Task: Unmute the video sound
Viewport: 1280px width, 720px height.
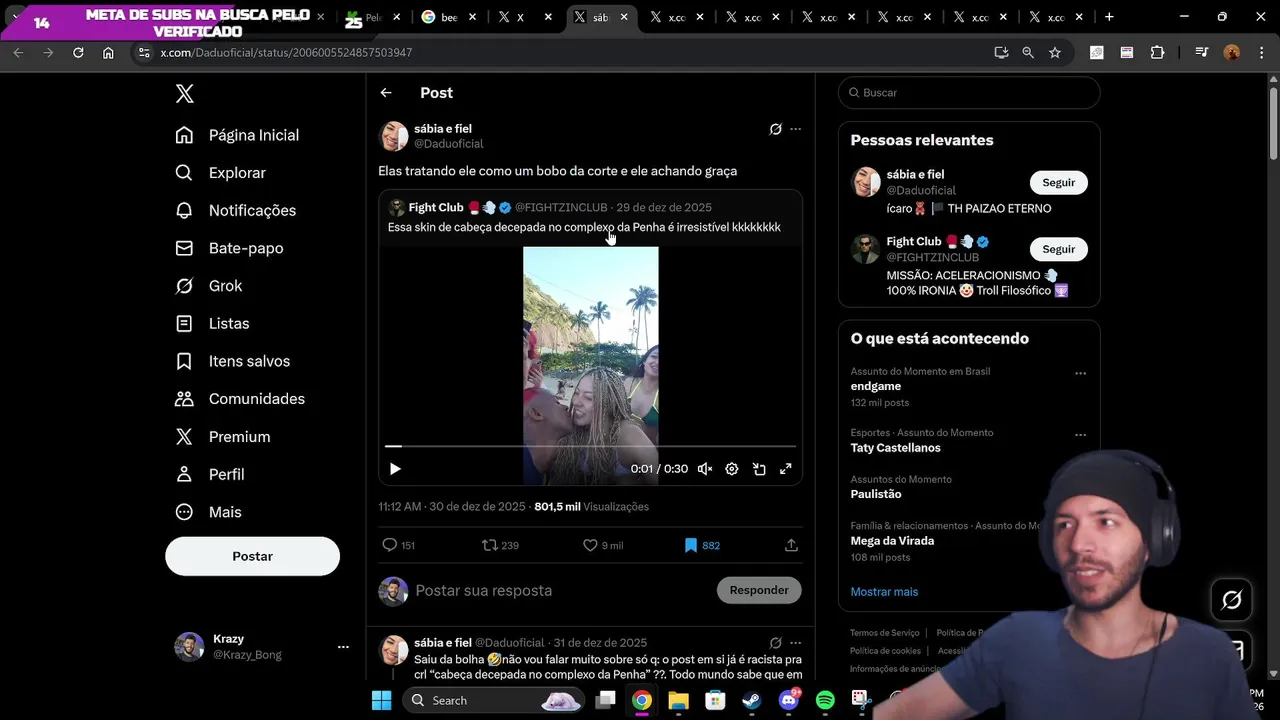Action: [705, 469]
